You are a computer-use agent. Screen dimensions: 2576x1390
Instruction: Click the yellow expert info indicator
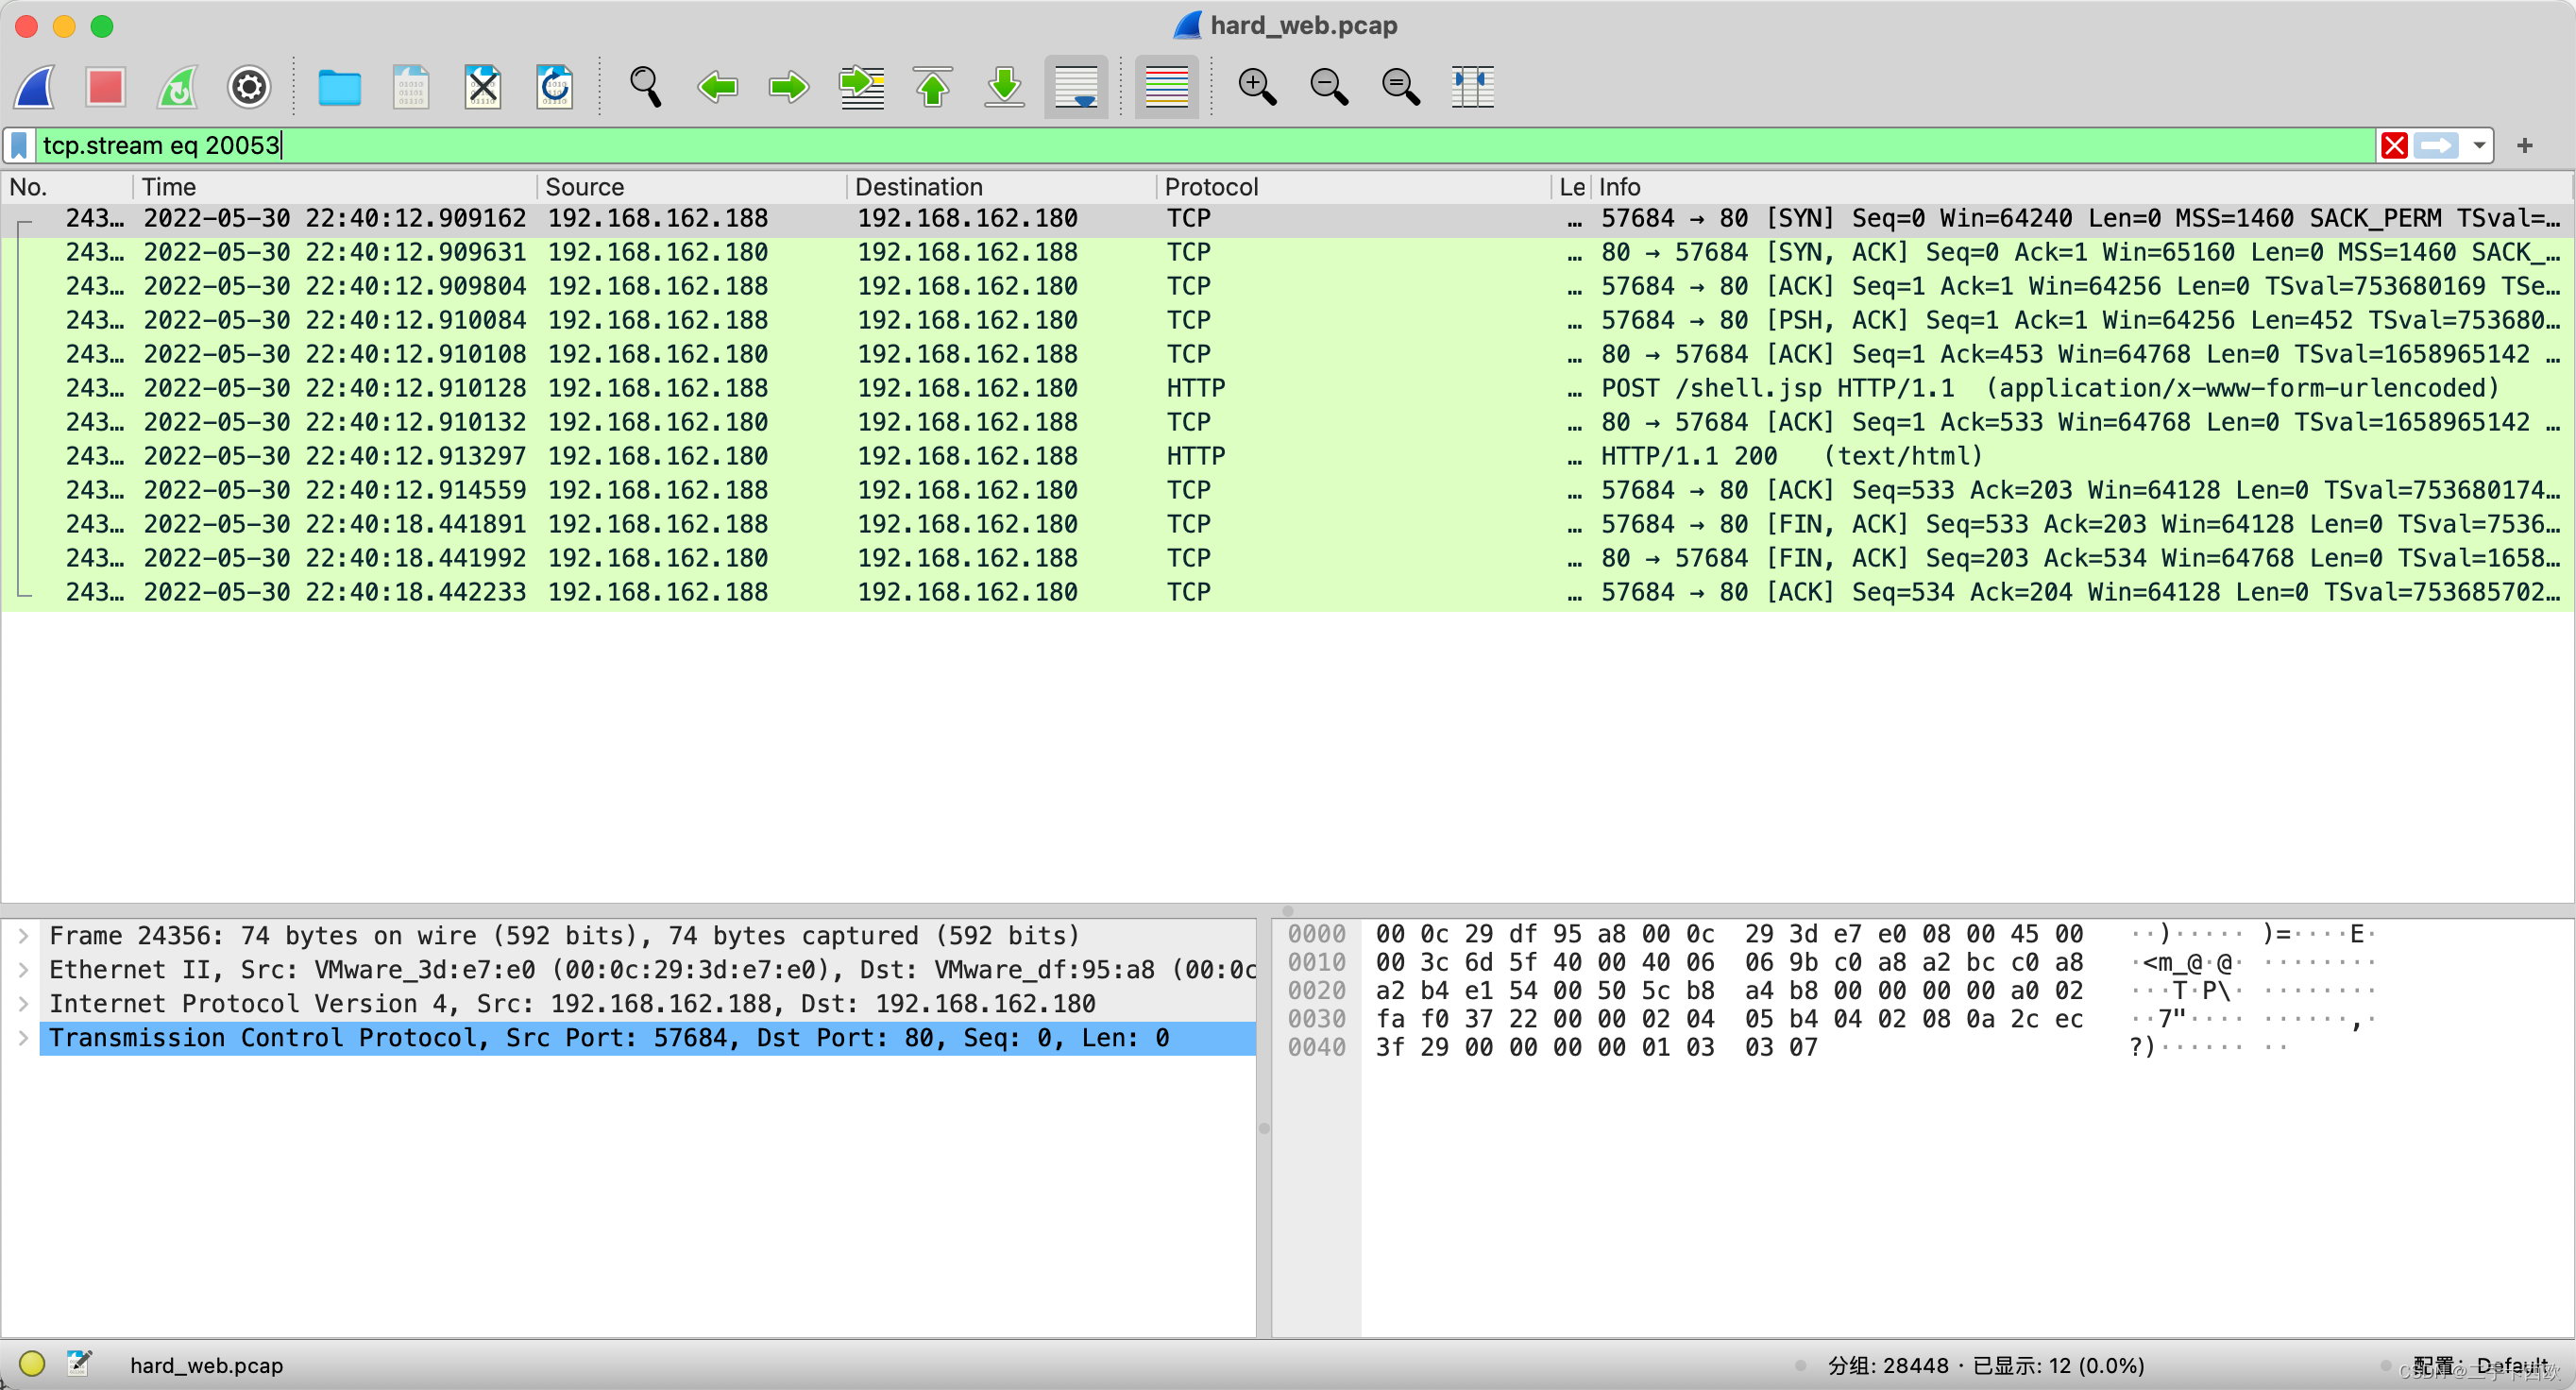[32, 1364]
